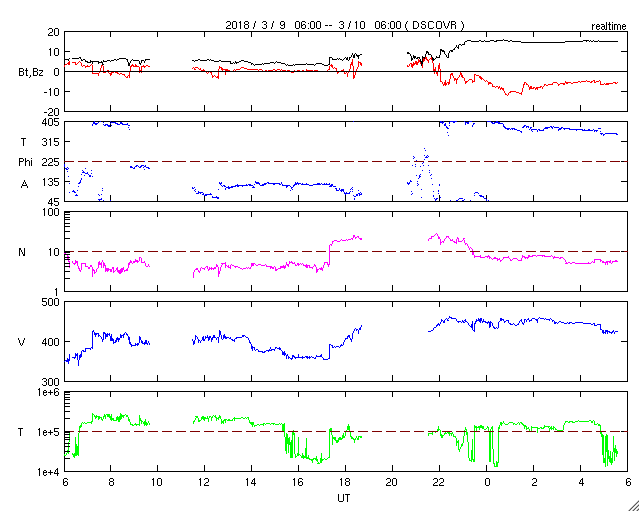Click the "300" velocity tick label
Screen dimensions: 640x512
pyautogui.click(x=52, y=382)
